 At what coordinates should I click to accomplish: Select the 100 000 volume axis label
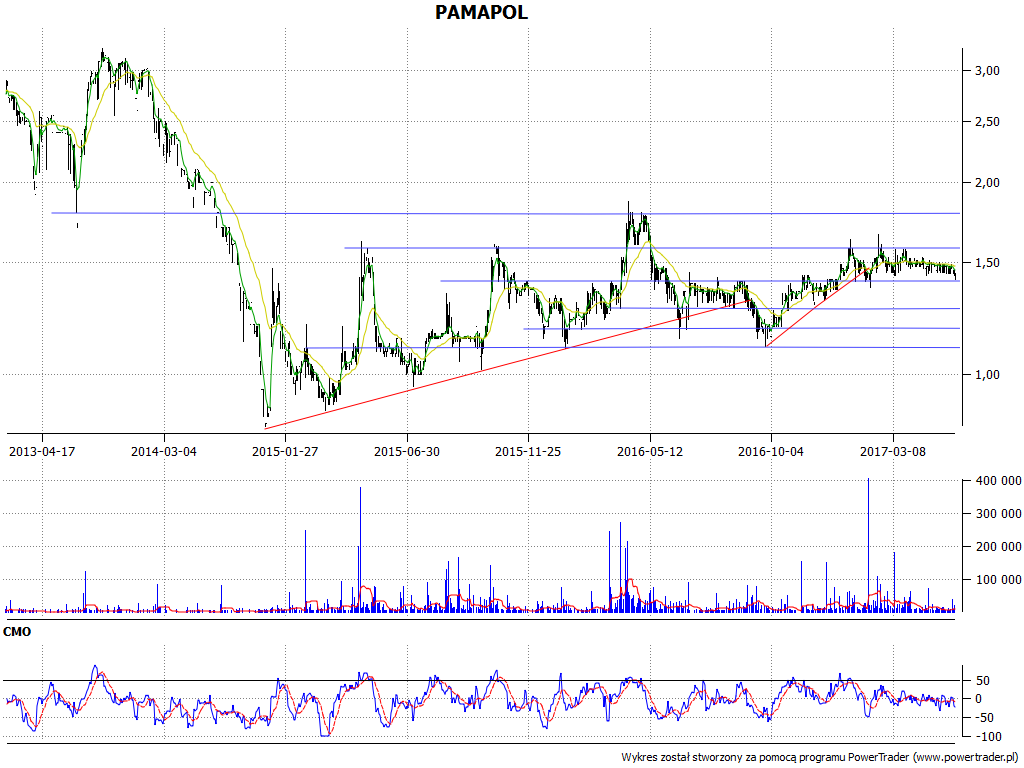(x=999, y=580)
